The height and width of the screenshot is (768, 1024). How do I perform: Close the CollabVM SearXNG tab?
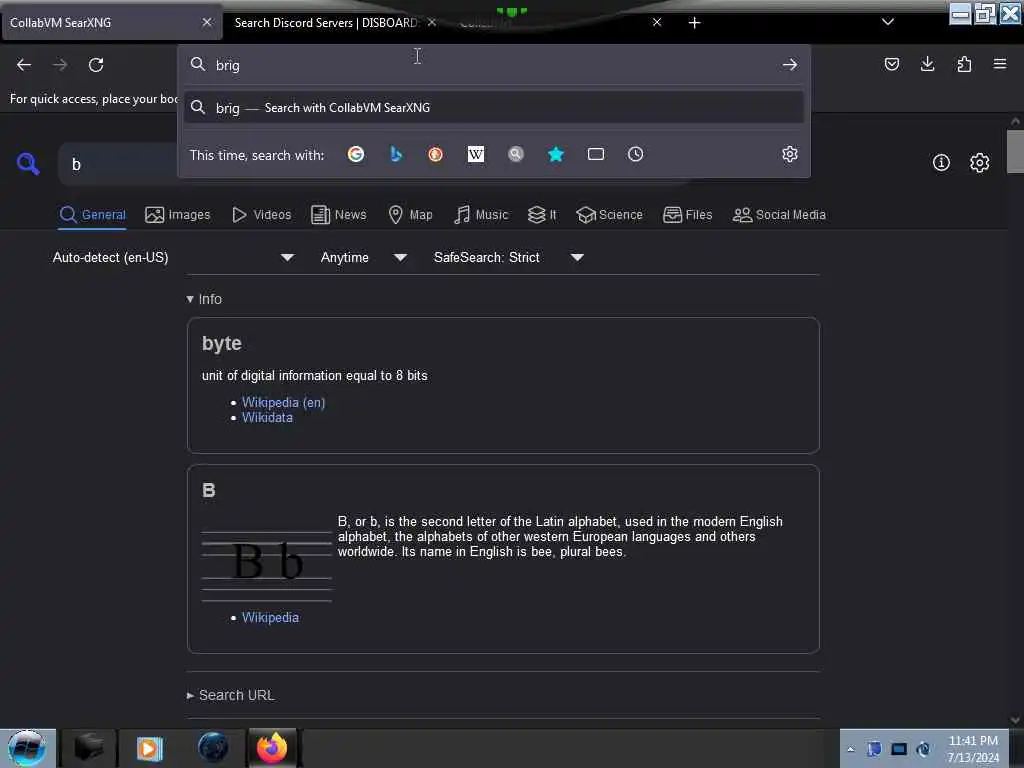coord(207,22)
